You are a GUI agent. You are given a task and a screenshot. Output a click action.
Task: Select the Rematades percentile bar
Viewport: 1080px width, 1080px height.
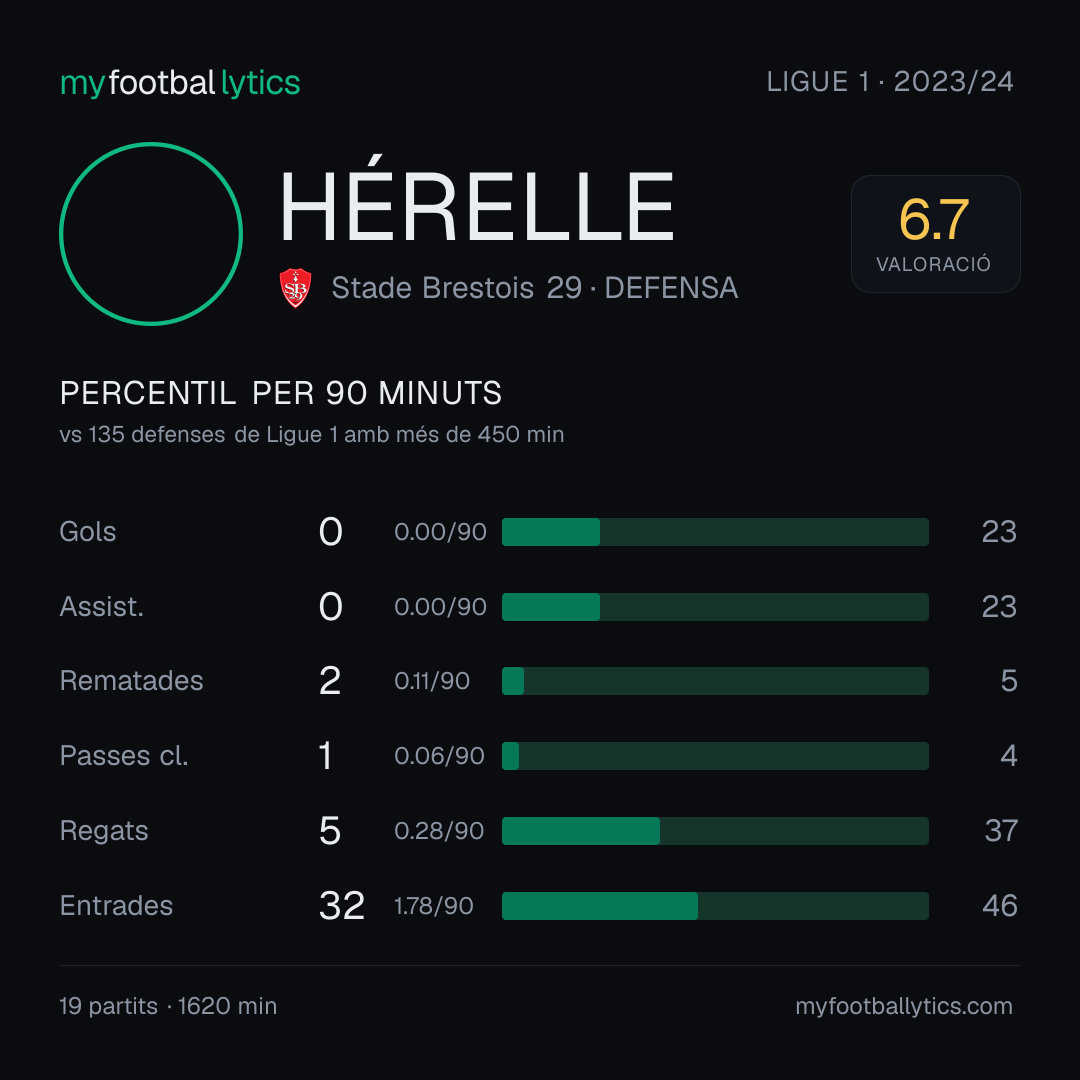pyautogui.click(x=715, y=681)
